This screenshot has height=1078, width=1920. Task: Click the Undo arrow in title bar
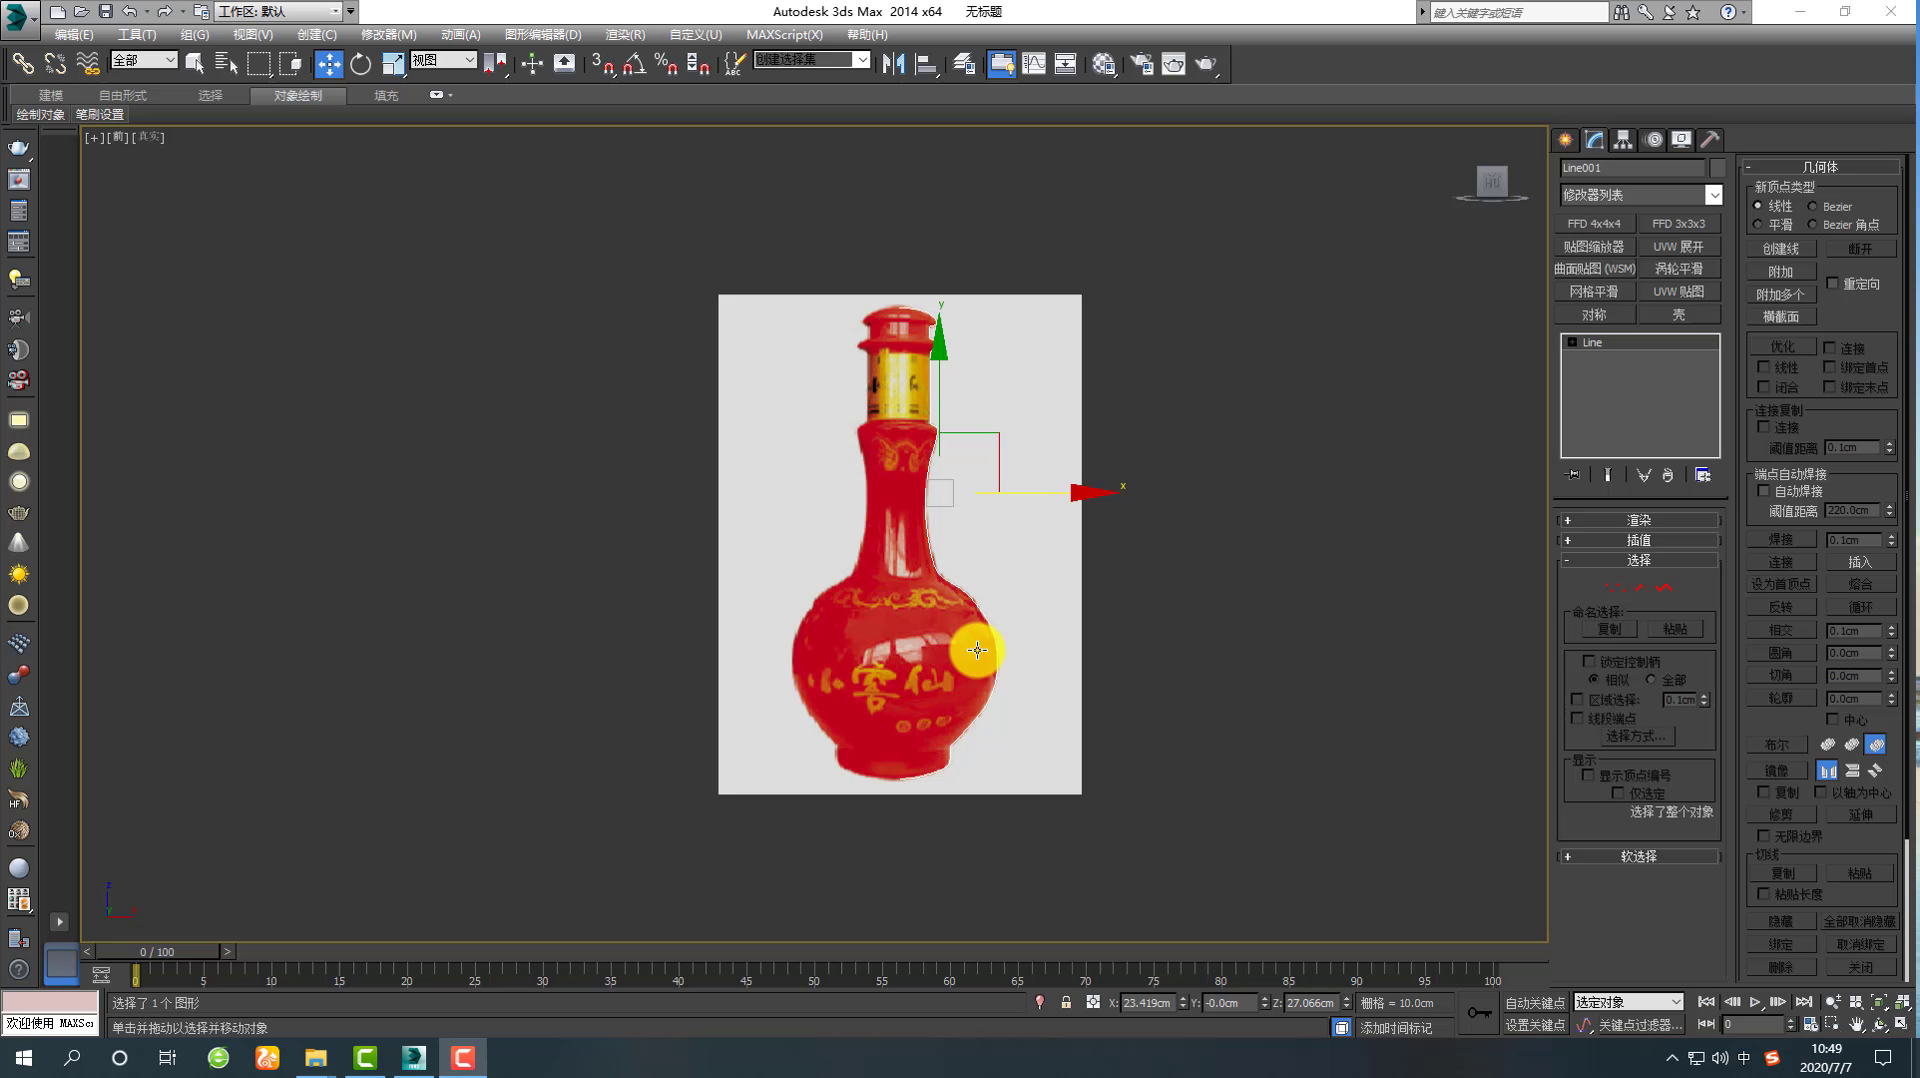pos(130,12)
